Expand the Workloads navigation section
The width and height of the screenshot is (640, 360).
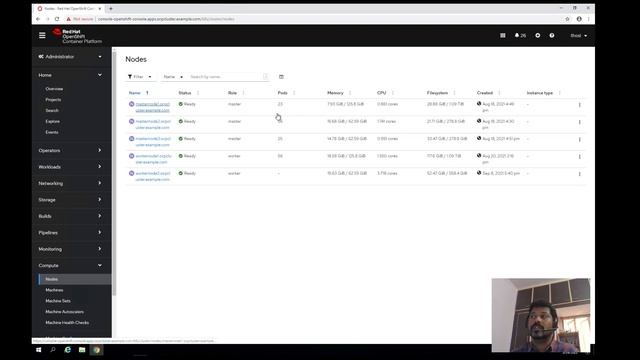pos(70,167)
